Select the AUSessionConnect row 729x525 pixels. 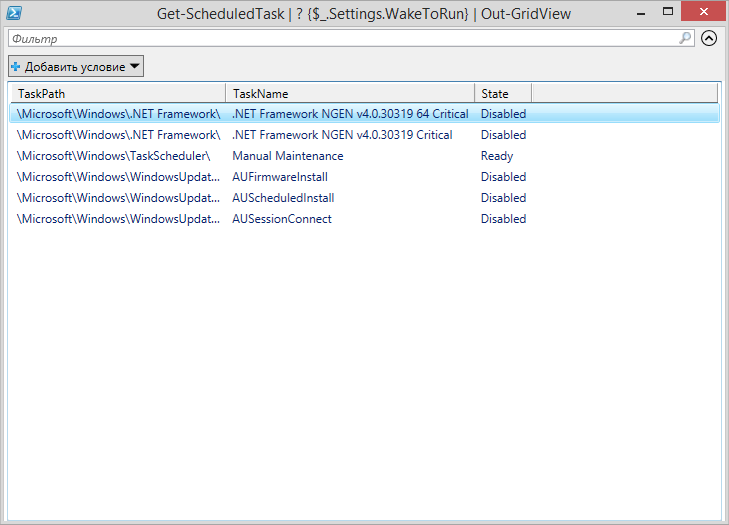pyautogui.click(x=364, y=219)
